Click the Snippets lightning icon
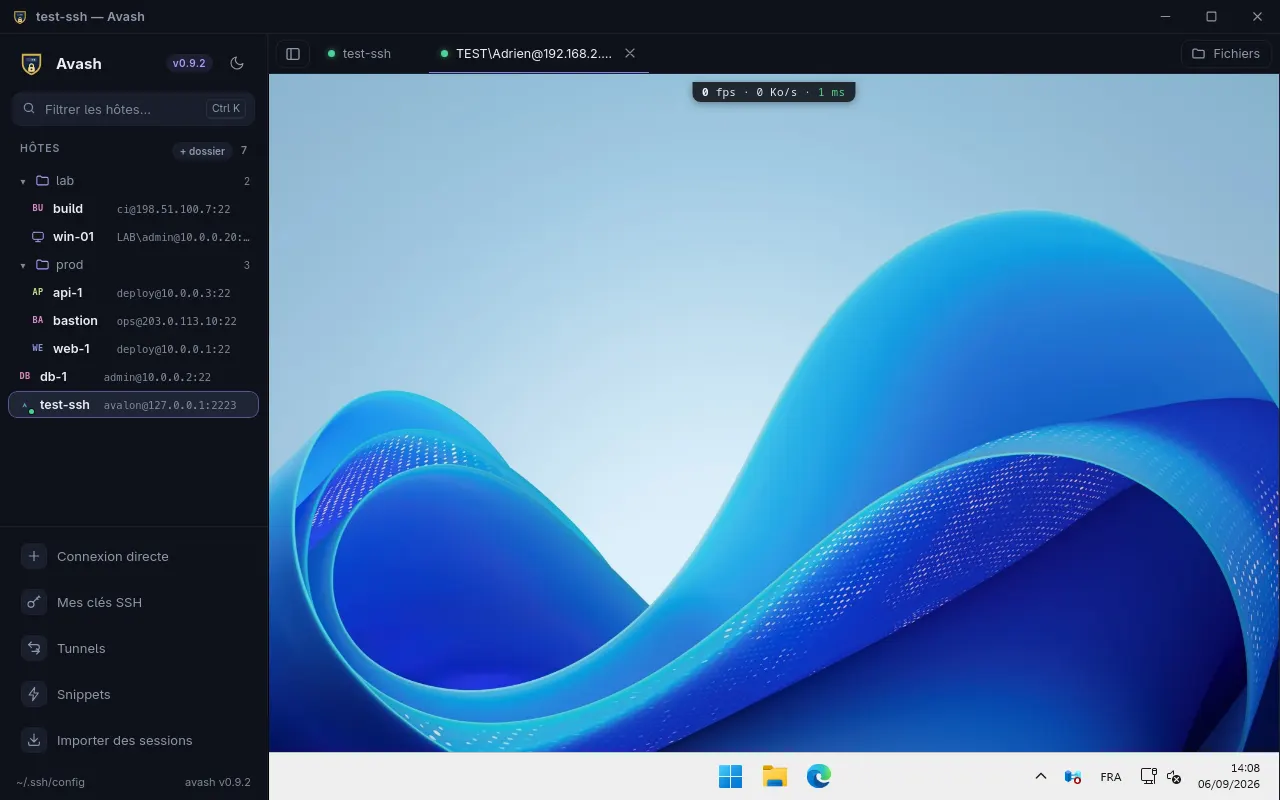This screenshot has width=1280, height=800. point(34,694)
